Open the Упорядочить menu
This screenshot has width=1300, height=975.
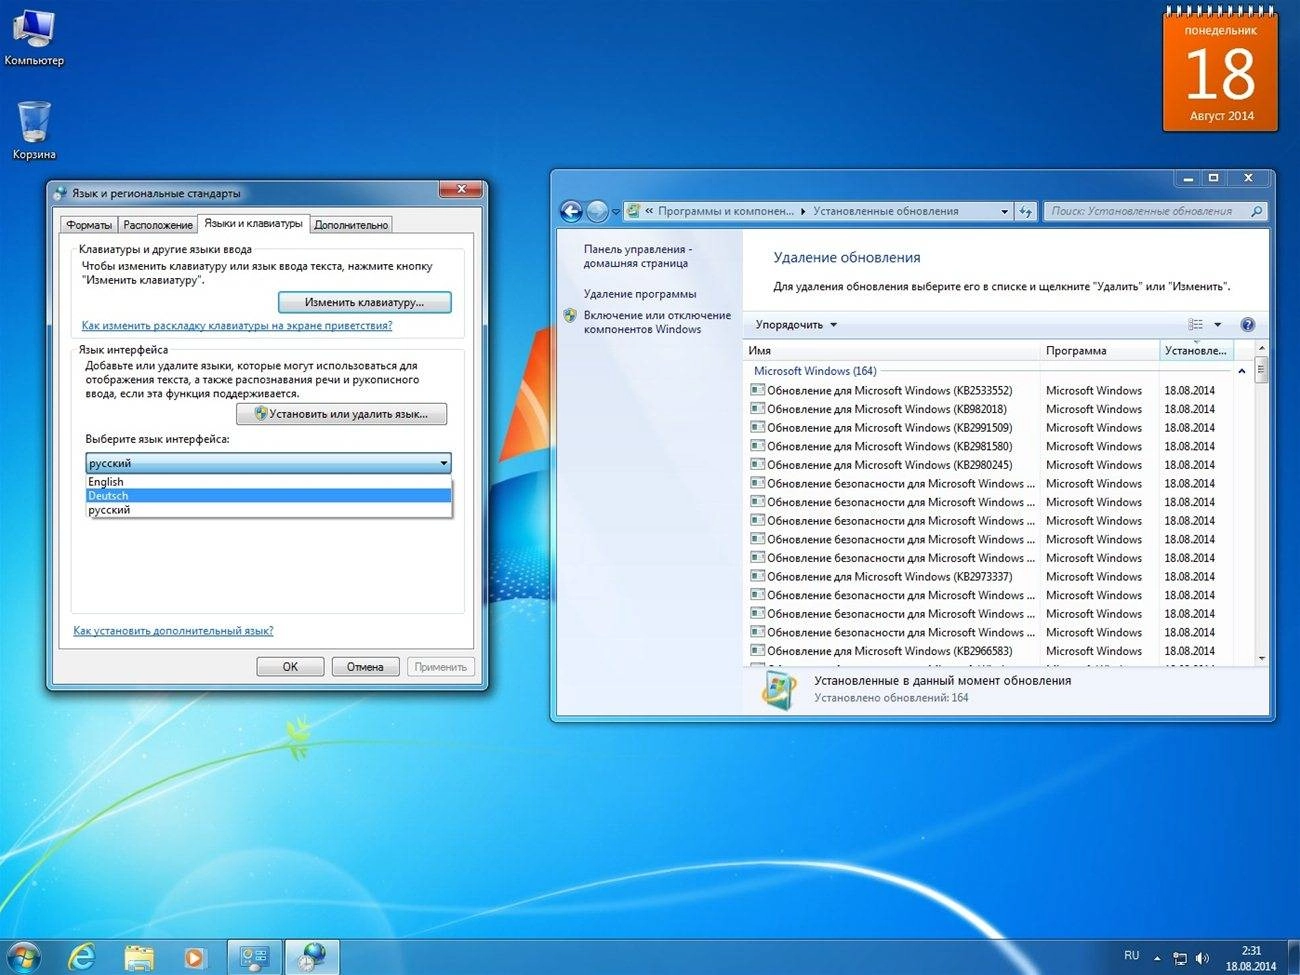pos(796,325)
